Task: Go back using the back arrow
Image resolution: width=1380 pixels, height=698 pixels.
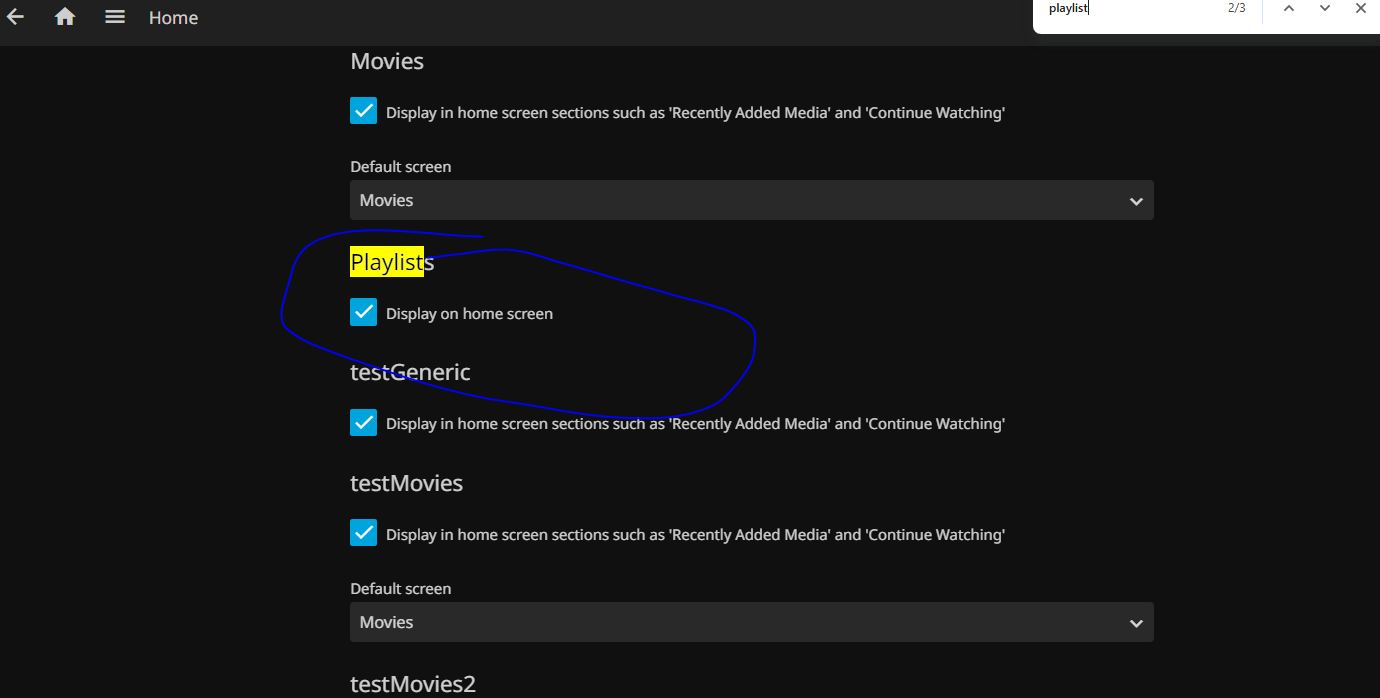Action: point(15,17)
